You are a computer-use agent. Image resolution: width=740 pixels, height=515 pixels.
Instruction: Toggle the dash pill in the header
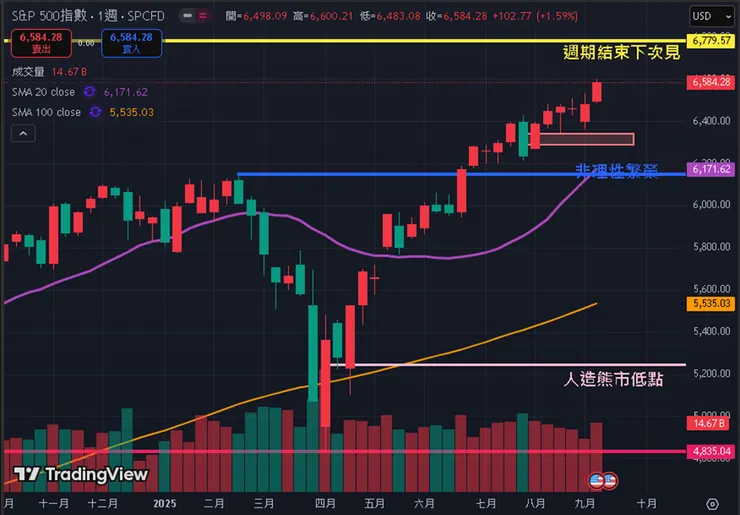tap(187, 16)
